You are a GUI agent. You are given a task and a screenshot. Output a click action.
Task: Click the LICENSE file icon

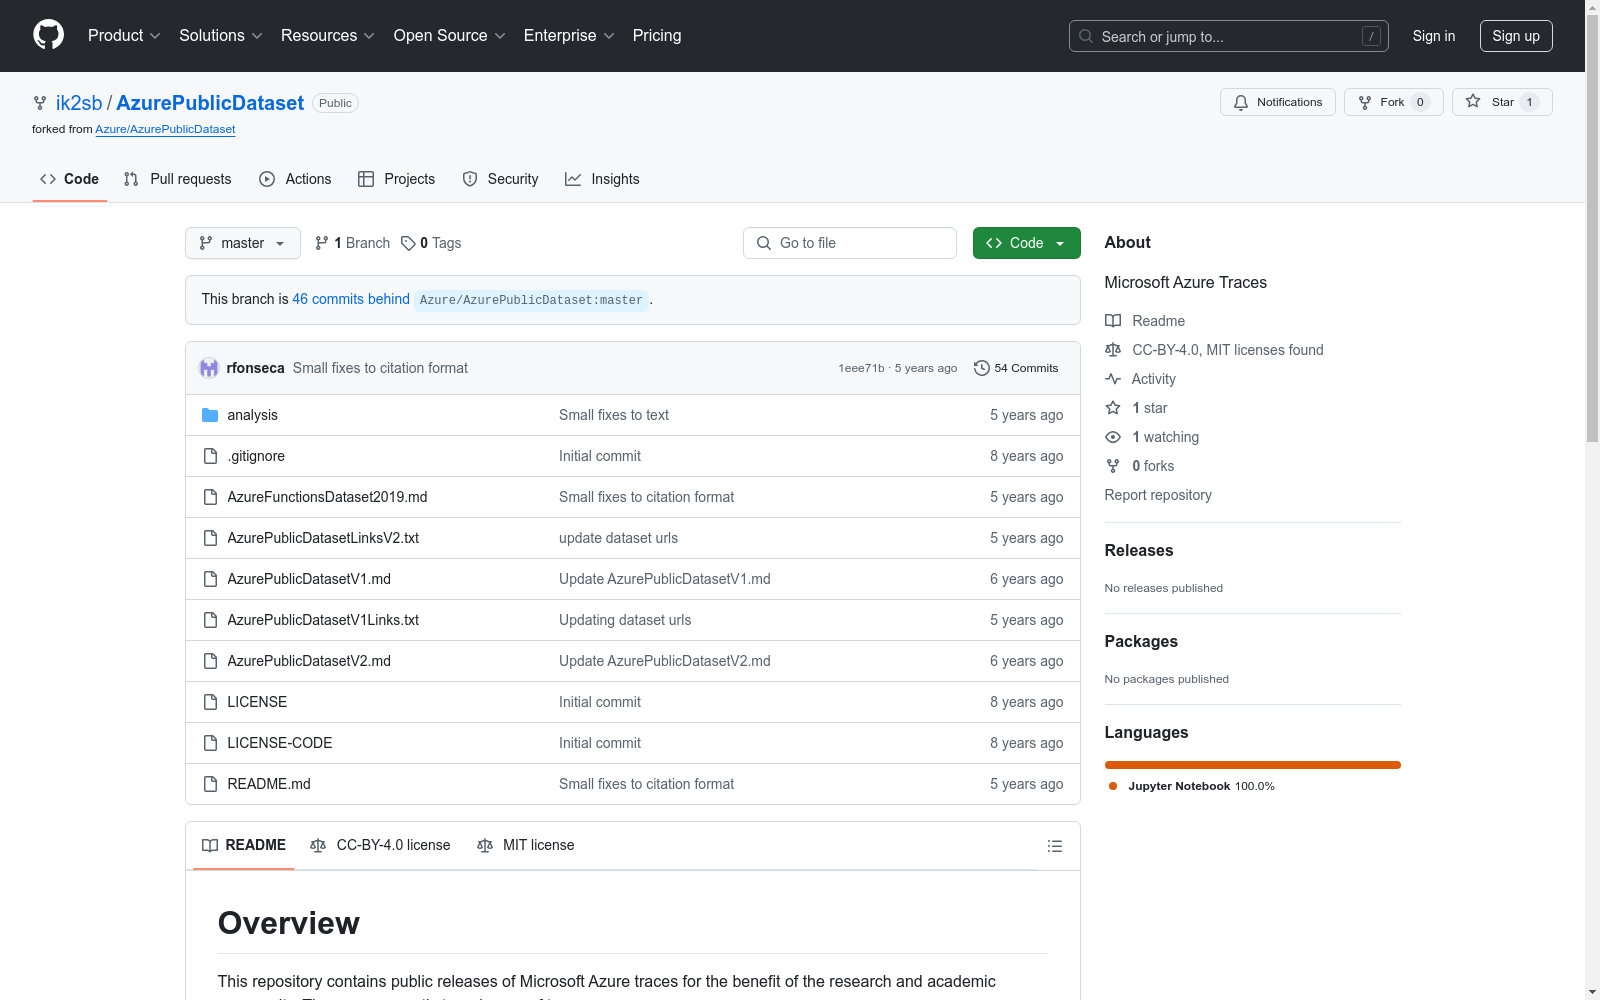[x=210, y=702]
